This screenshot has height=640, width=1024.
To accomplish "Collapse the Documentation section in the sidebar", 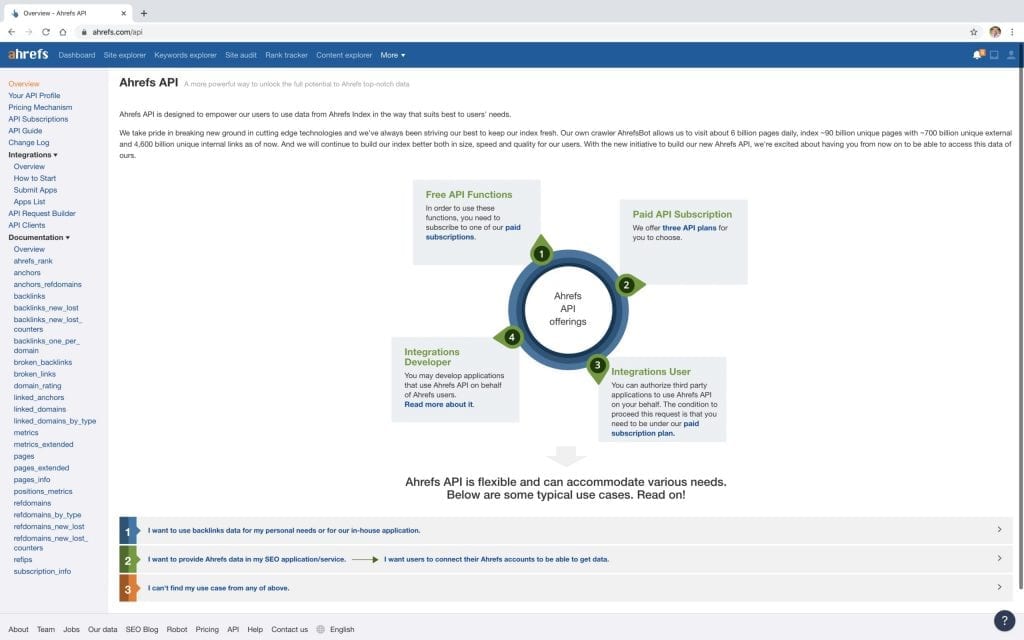I will click(x=39, y=237).
